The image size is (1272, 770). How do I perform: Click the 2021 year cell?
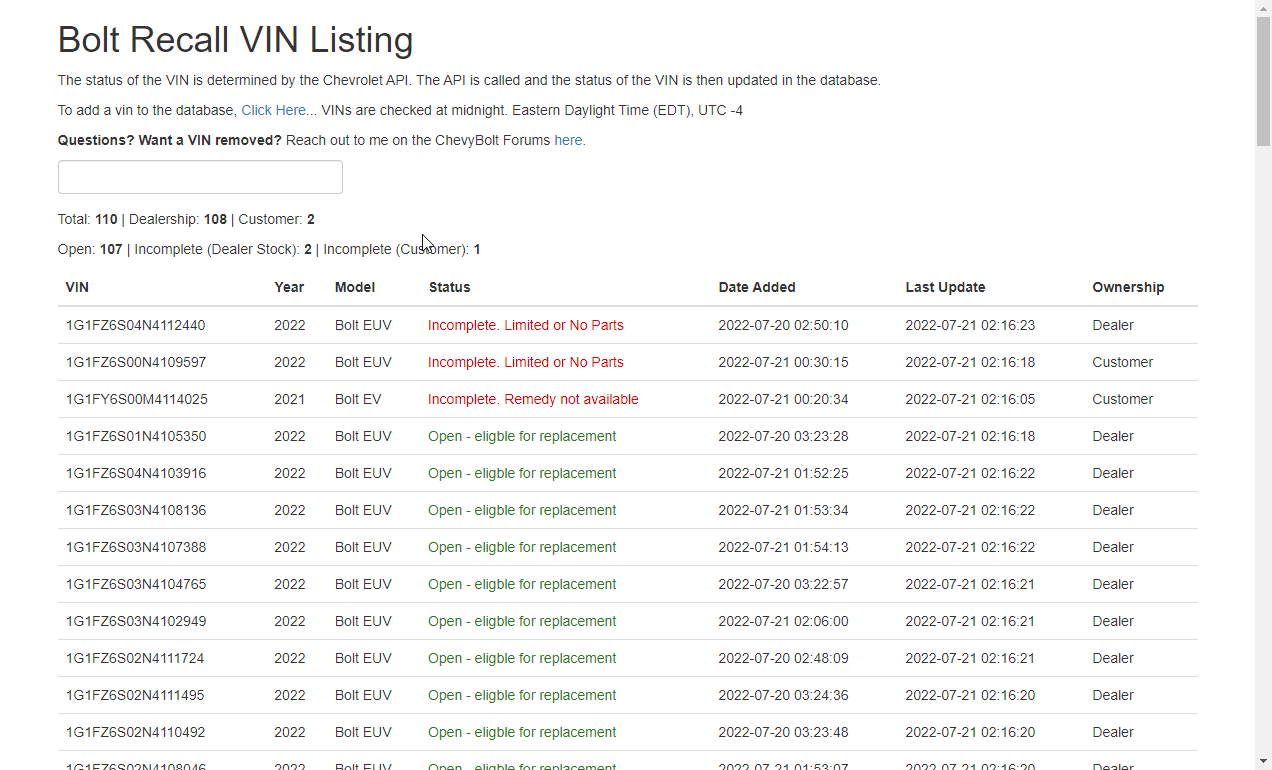(290, 399)
